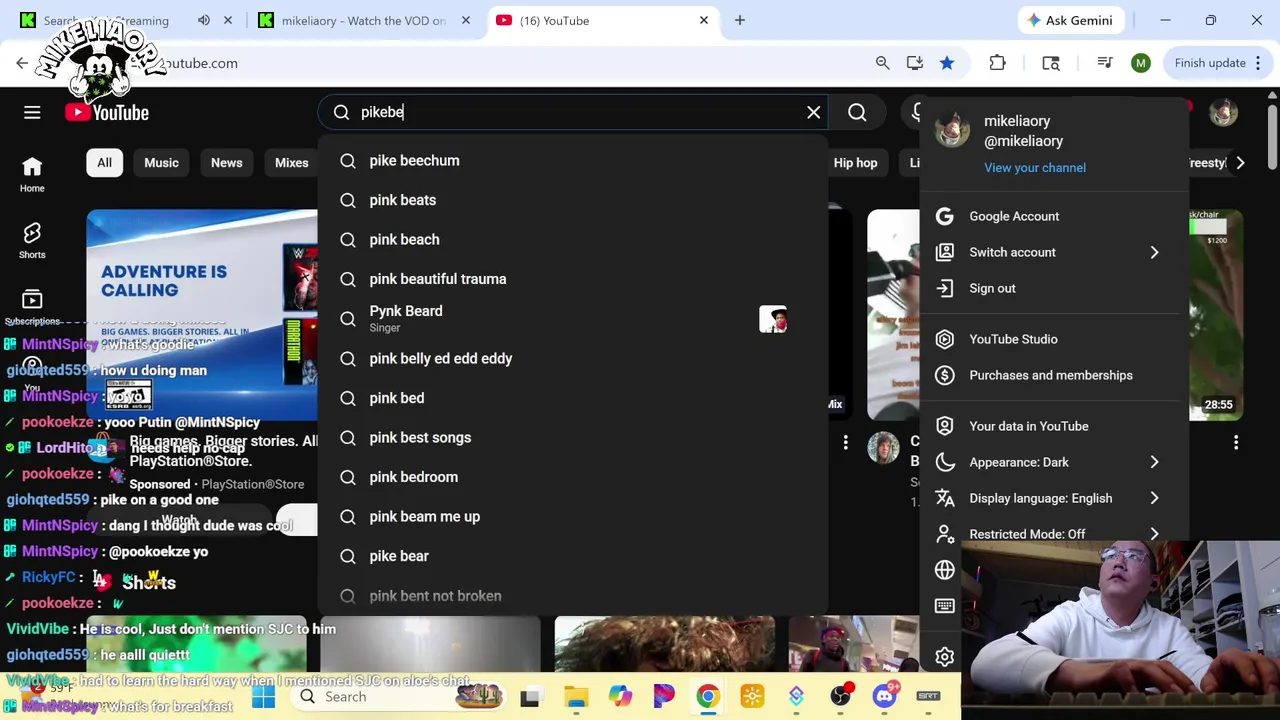Mute the first tab's speaker icon
1280x720 pixels.
pyautogui.click(x=204, y=20)
